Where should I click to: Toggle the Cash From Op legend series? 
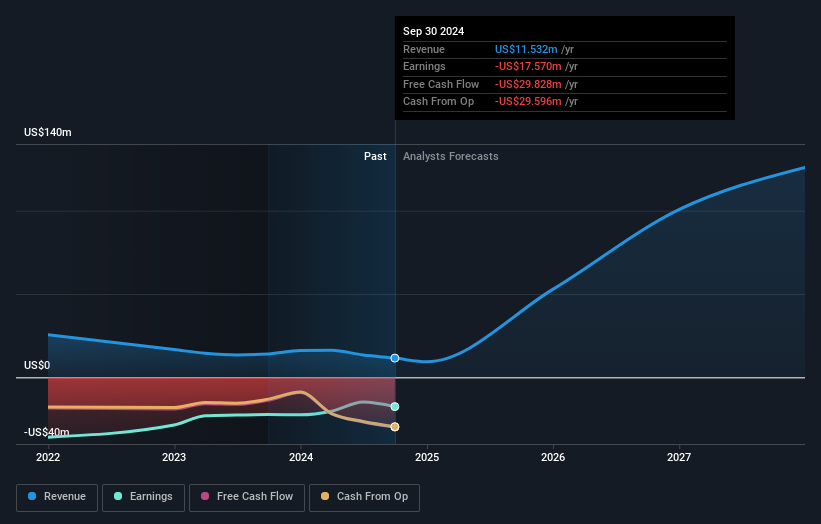(364, 497)
